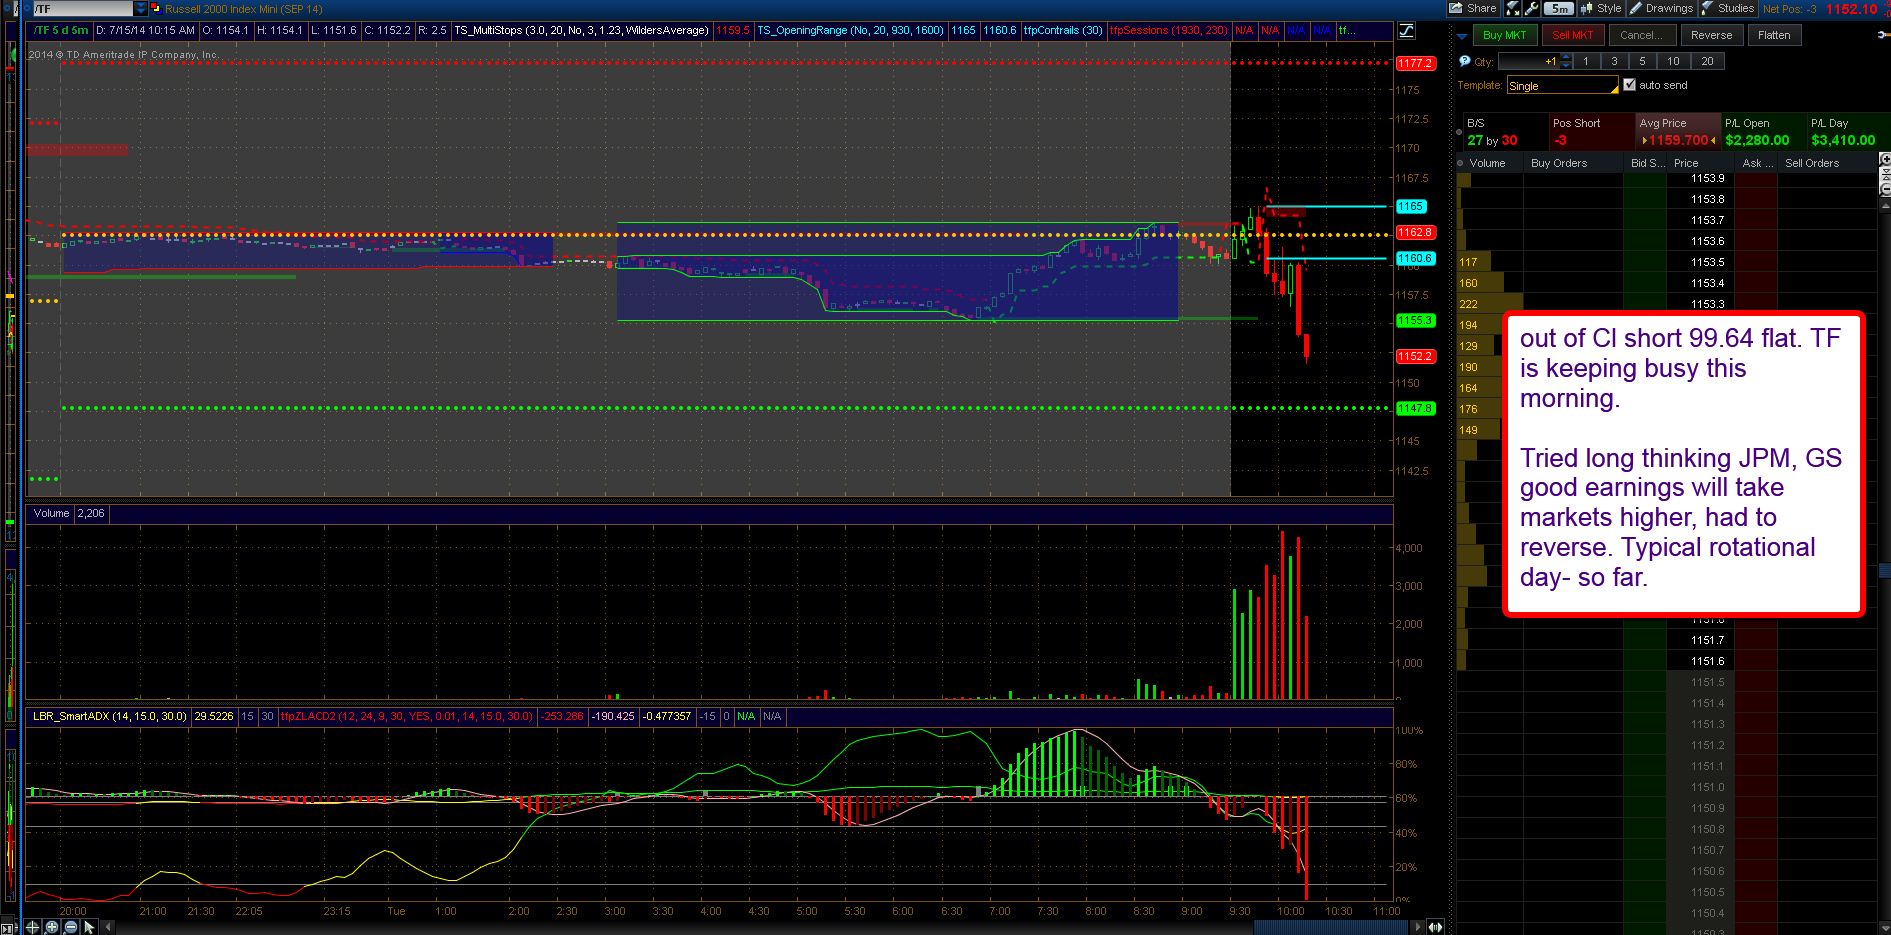The image size is (1891, 935).
Task: Open the Share menu icon
Action: [x=1473, y=8]
